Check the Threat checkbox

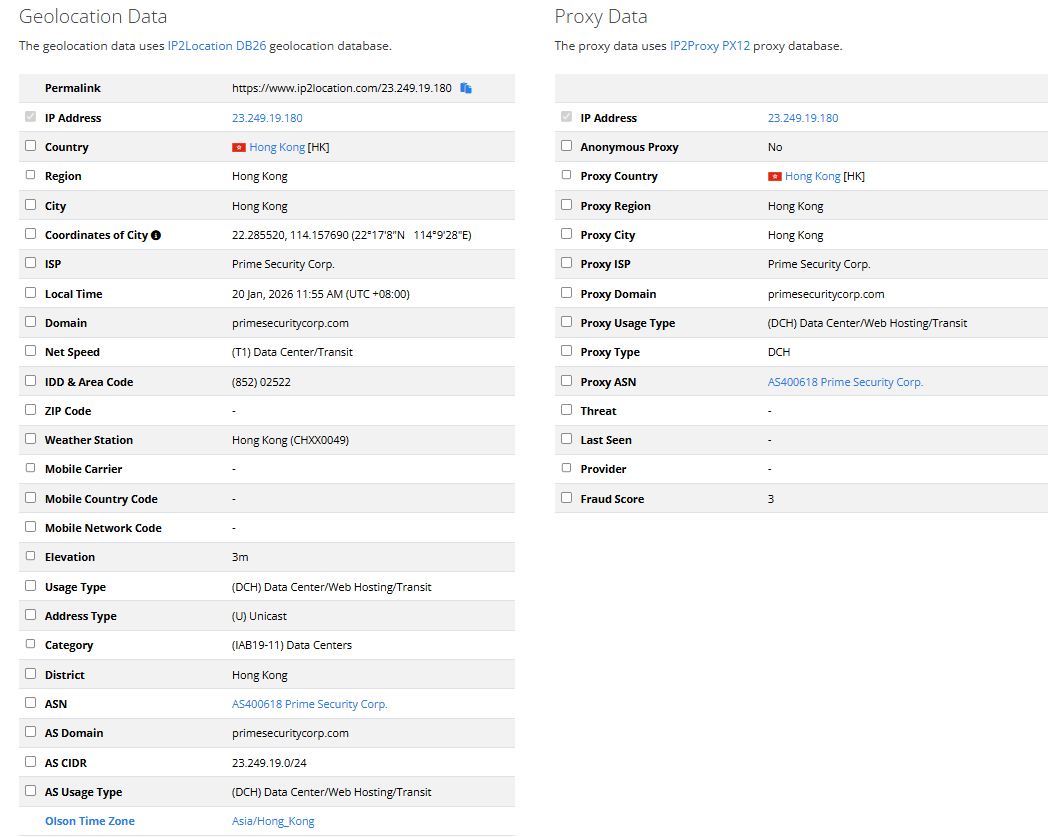(x=567, y=410)
